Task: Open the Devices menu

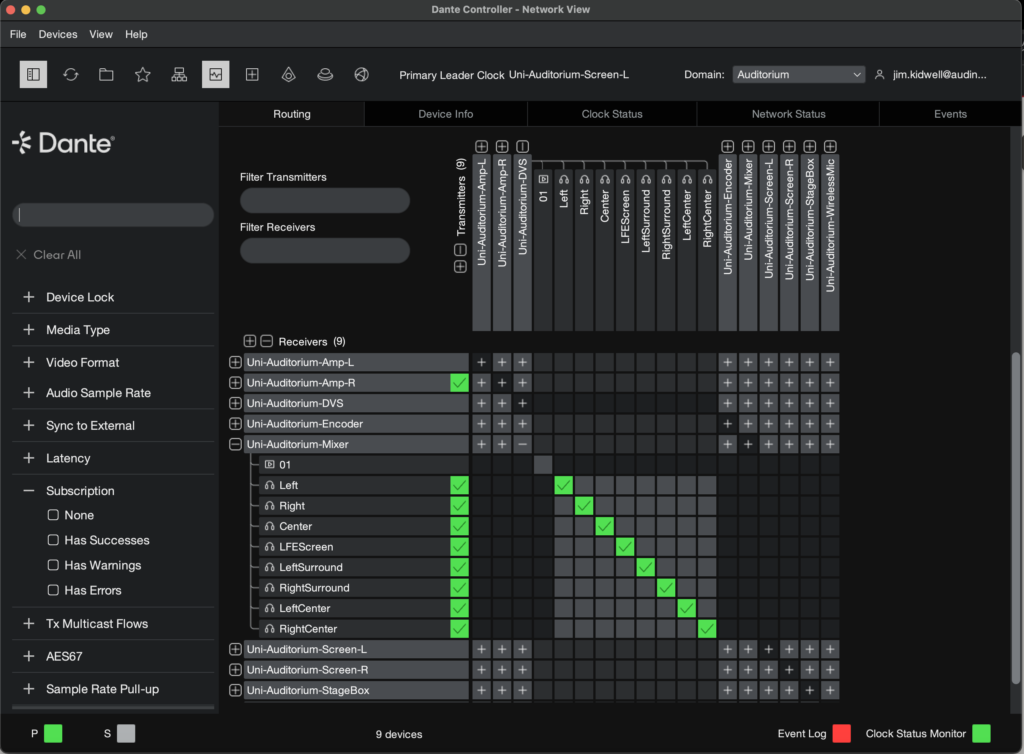Action: [x=58, y=34]
